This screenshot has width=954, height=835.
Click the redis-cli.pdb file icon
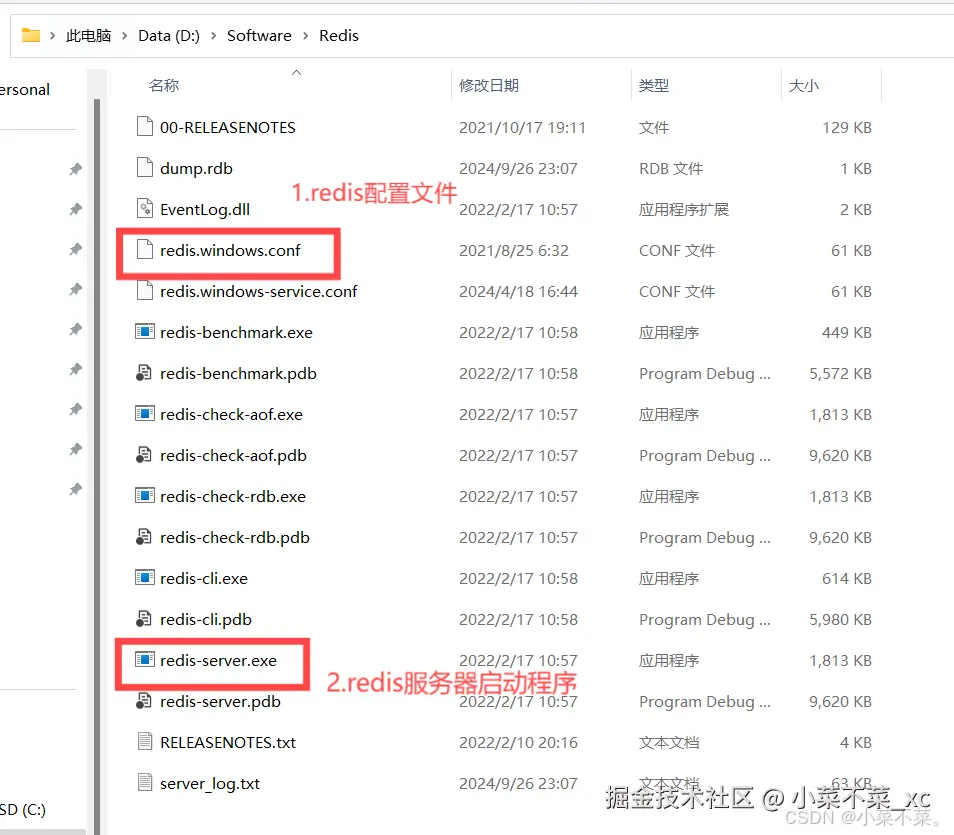(x=144, y=619)
